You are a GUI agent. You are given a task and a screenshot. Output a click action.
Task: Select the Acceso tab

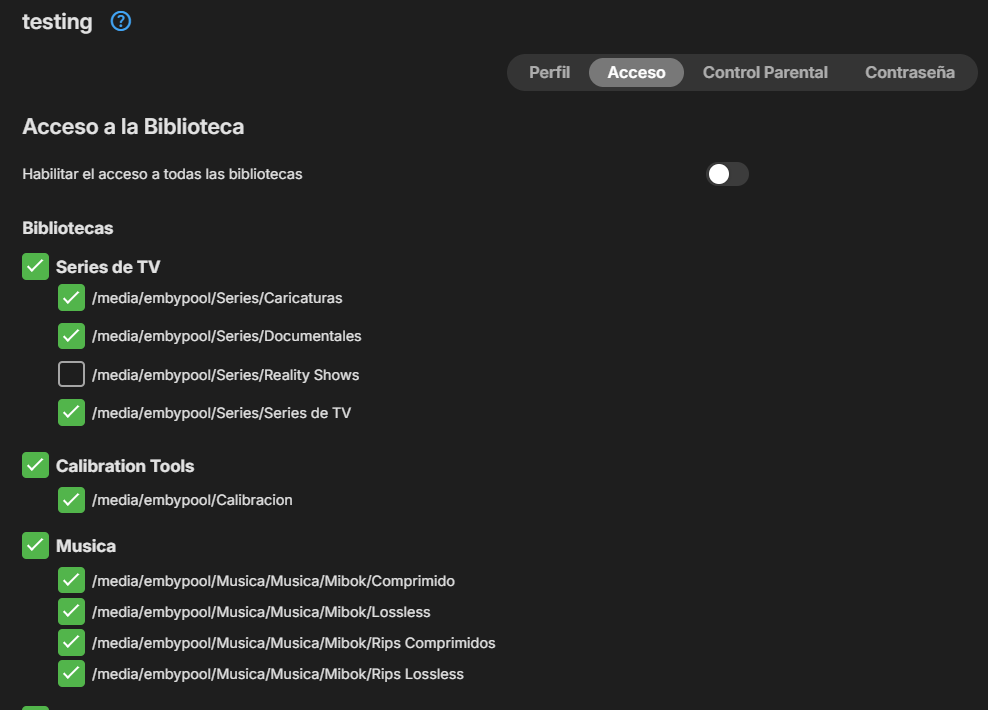[636, 72]
